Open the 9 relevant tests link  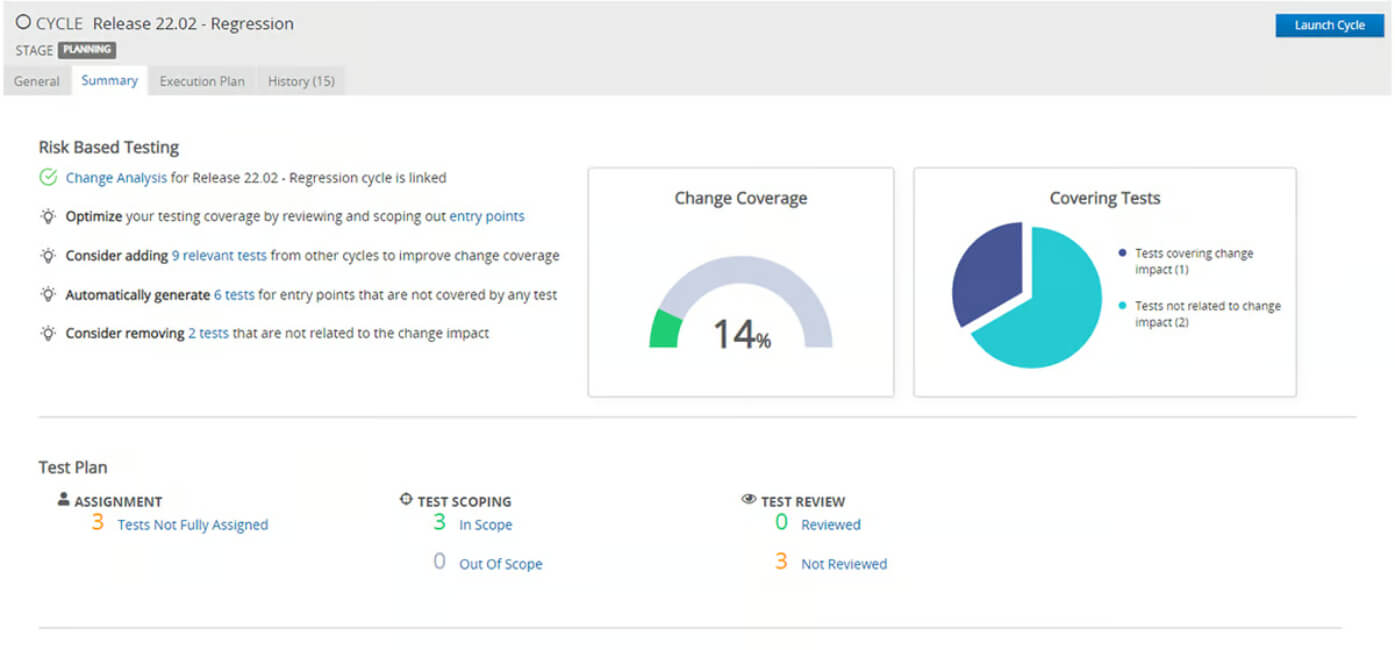tap(219, 255)
